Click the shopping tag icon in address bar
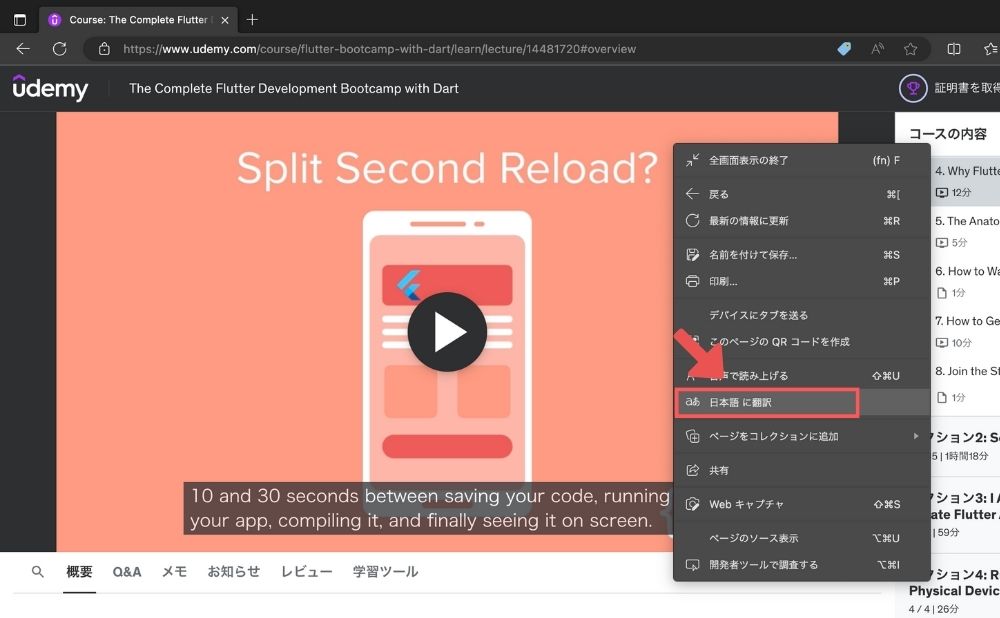The width and height of the screenshot is (1000, 618). pos(844,49)
